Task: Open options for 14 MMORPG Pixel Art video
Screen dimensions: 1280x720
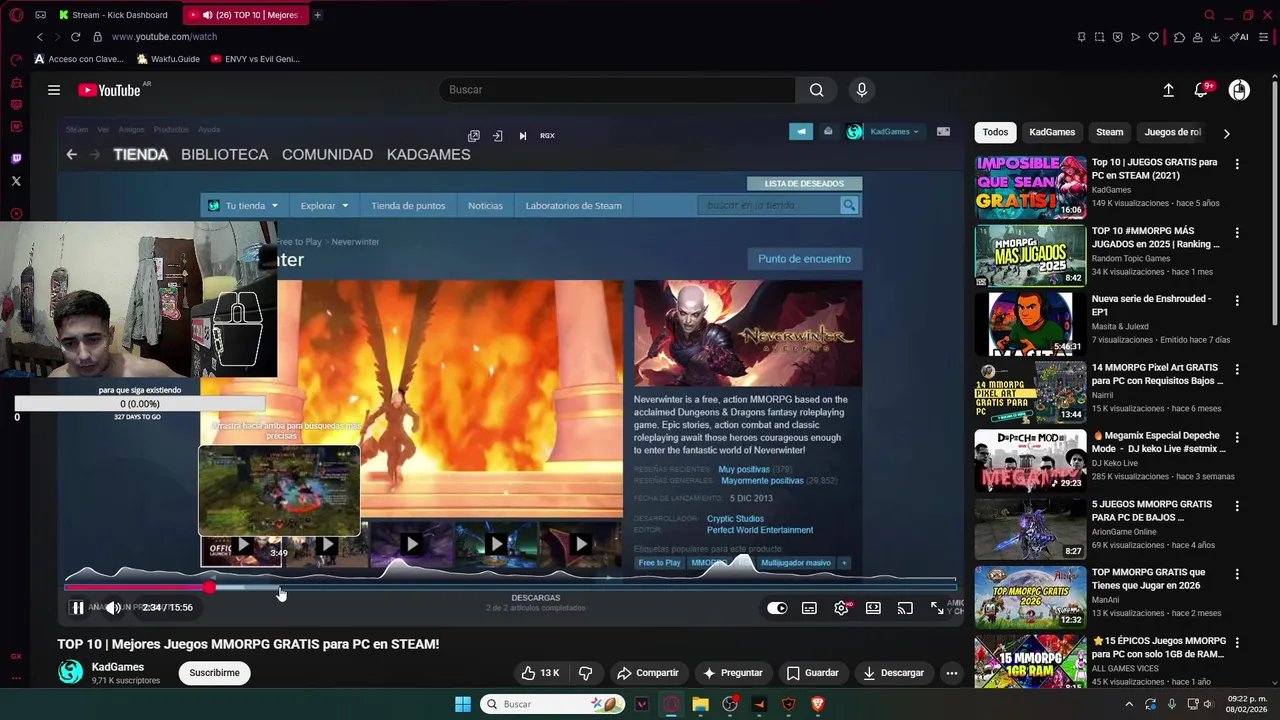Action: (x=1237, y=369)
